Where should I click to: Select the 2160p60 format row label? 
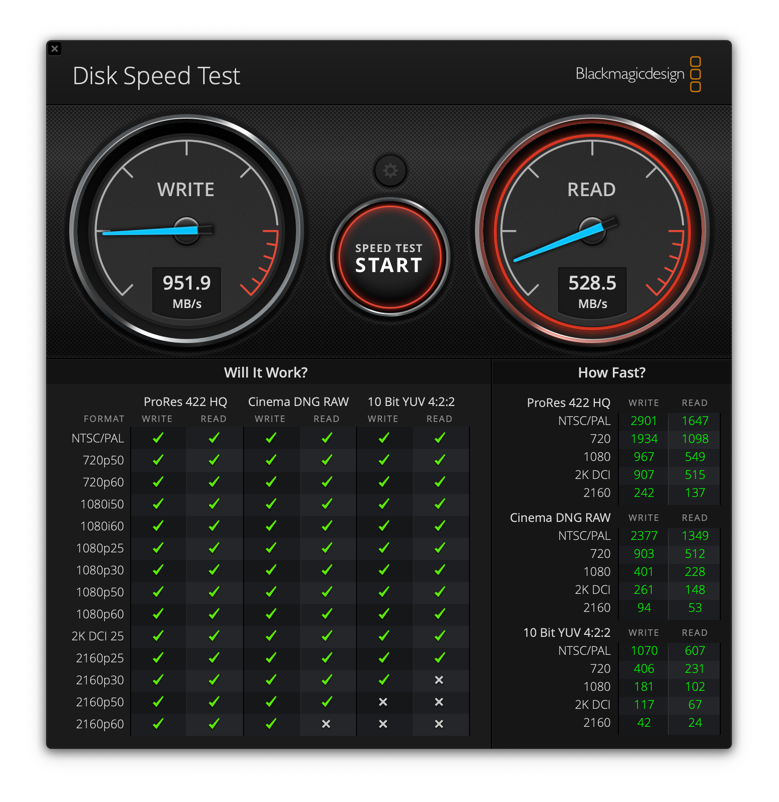click(x=100, y=724)
